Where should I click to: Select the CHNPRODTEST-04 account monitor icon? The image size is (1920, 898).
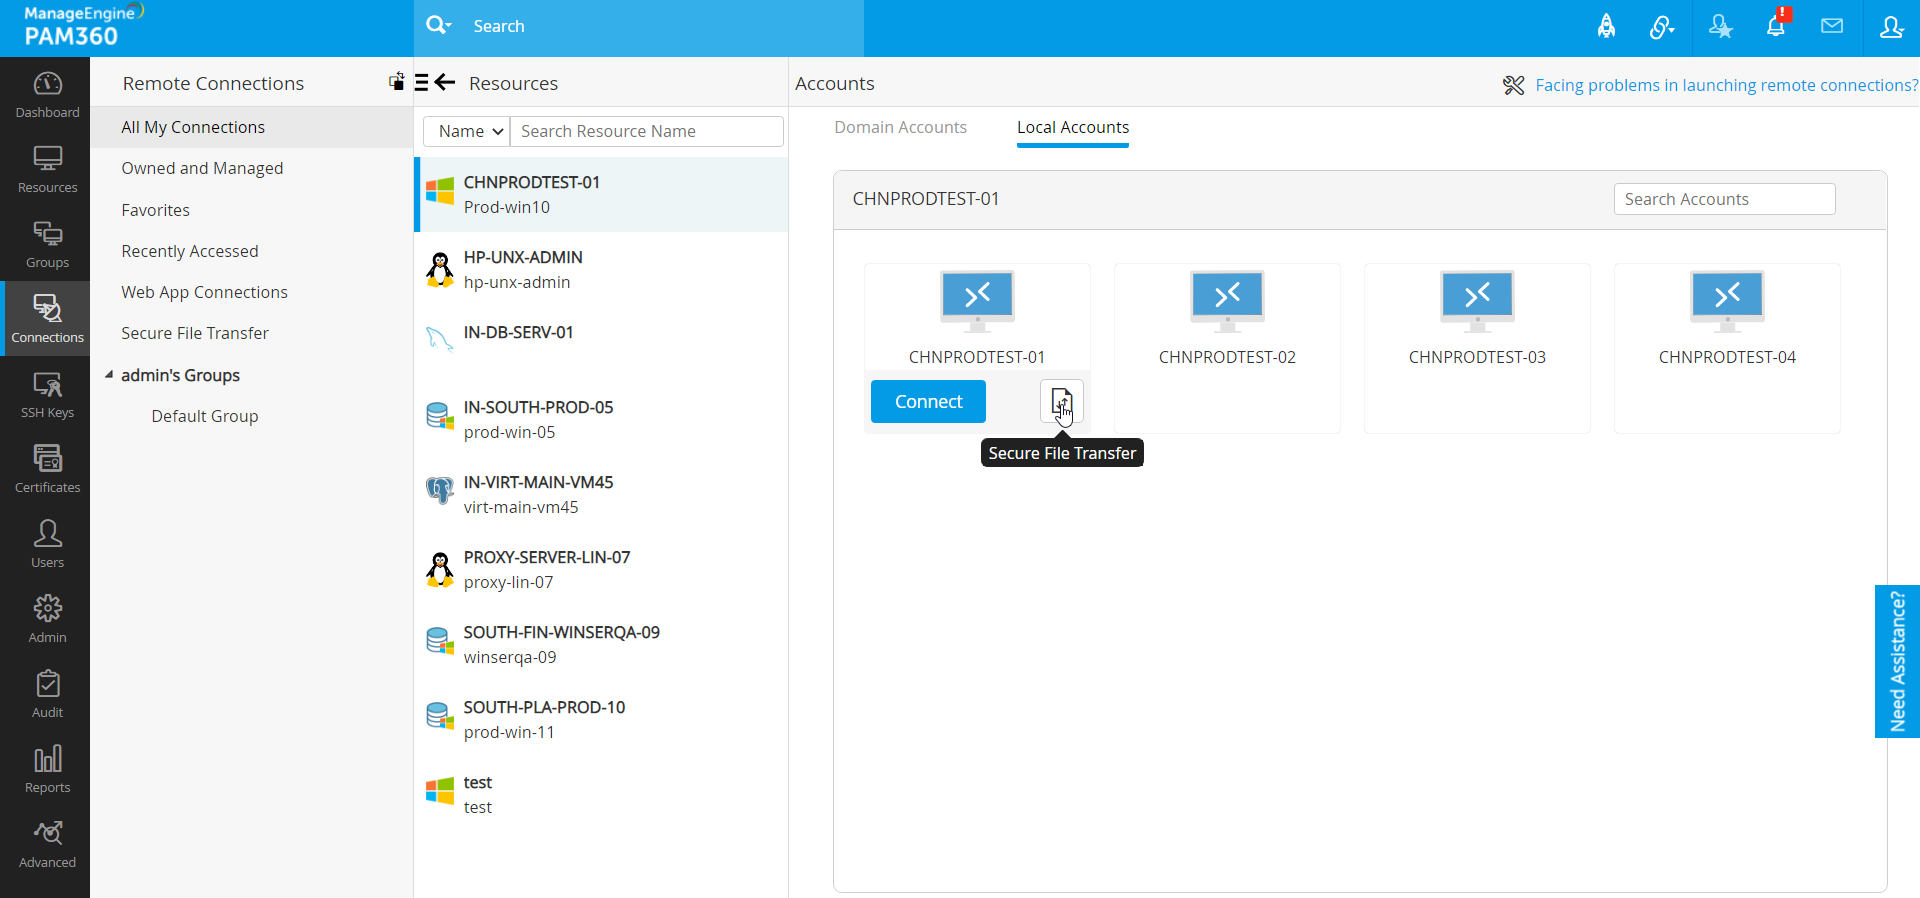[x=1727, y=300]
